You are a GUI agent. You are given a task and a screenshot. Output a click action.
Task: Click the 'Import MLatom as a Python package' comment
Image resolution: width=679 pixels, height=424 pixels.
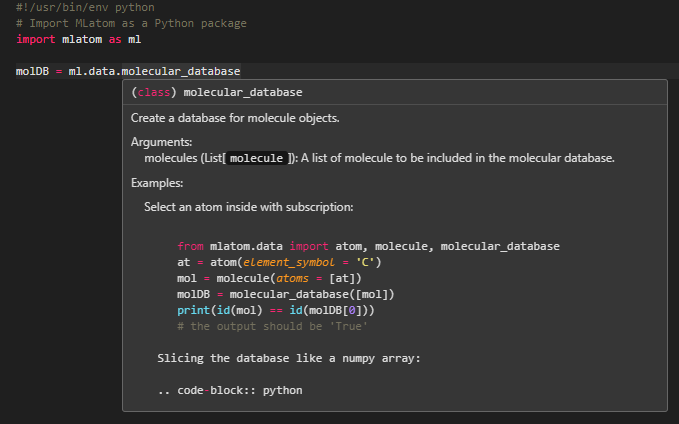(x=131, y=23)
